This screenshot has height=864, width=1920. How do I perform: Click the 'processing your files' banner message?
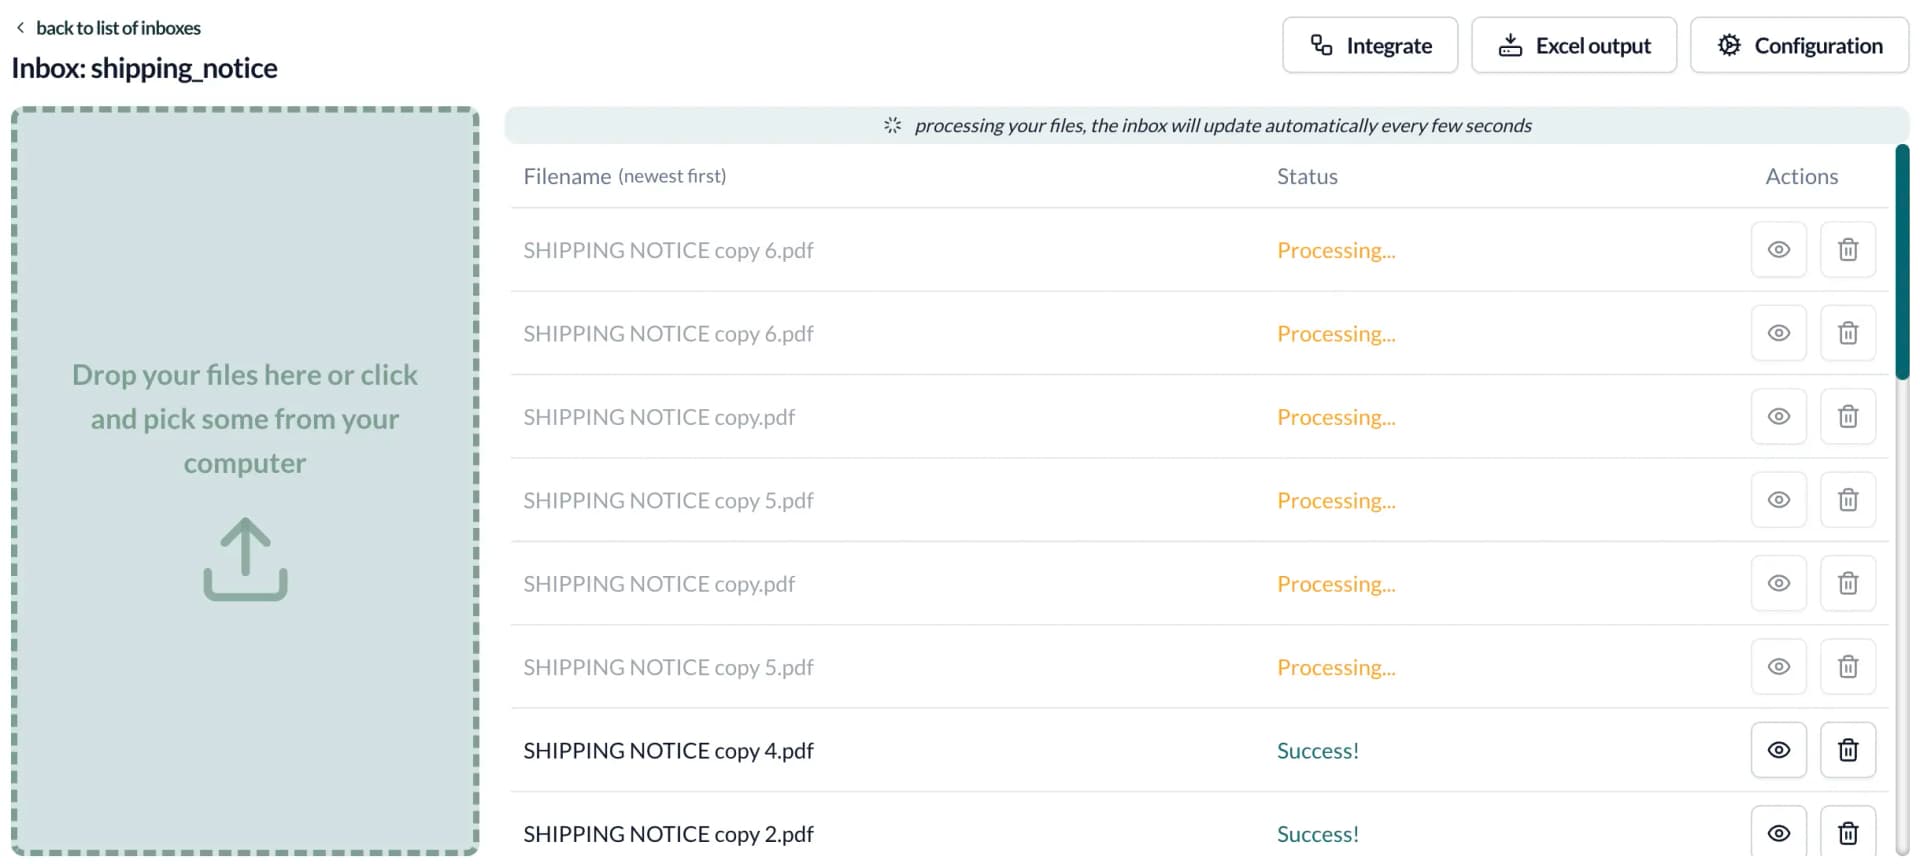(1222, 125)
